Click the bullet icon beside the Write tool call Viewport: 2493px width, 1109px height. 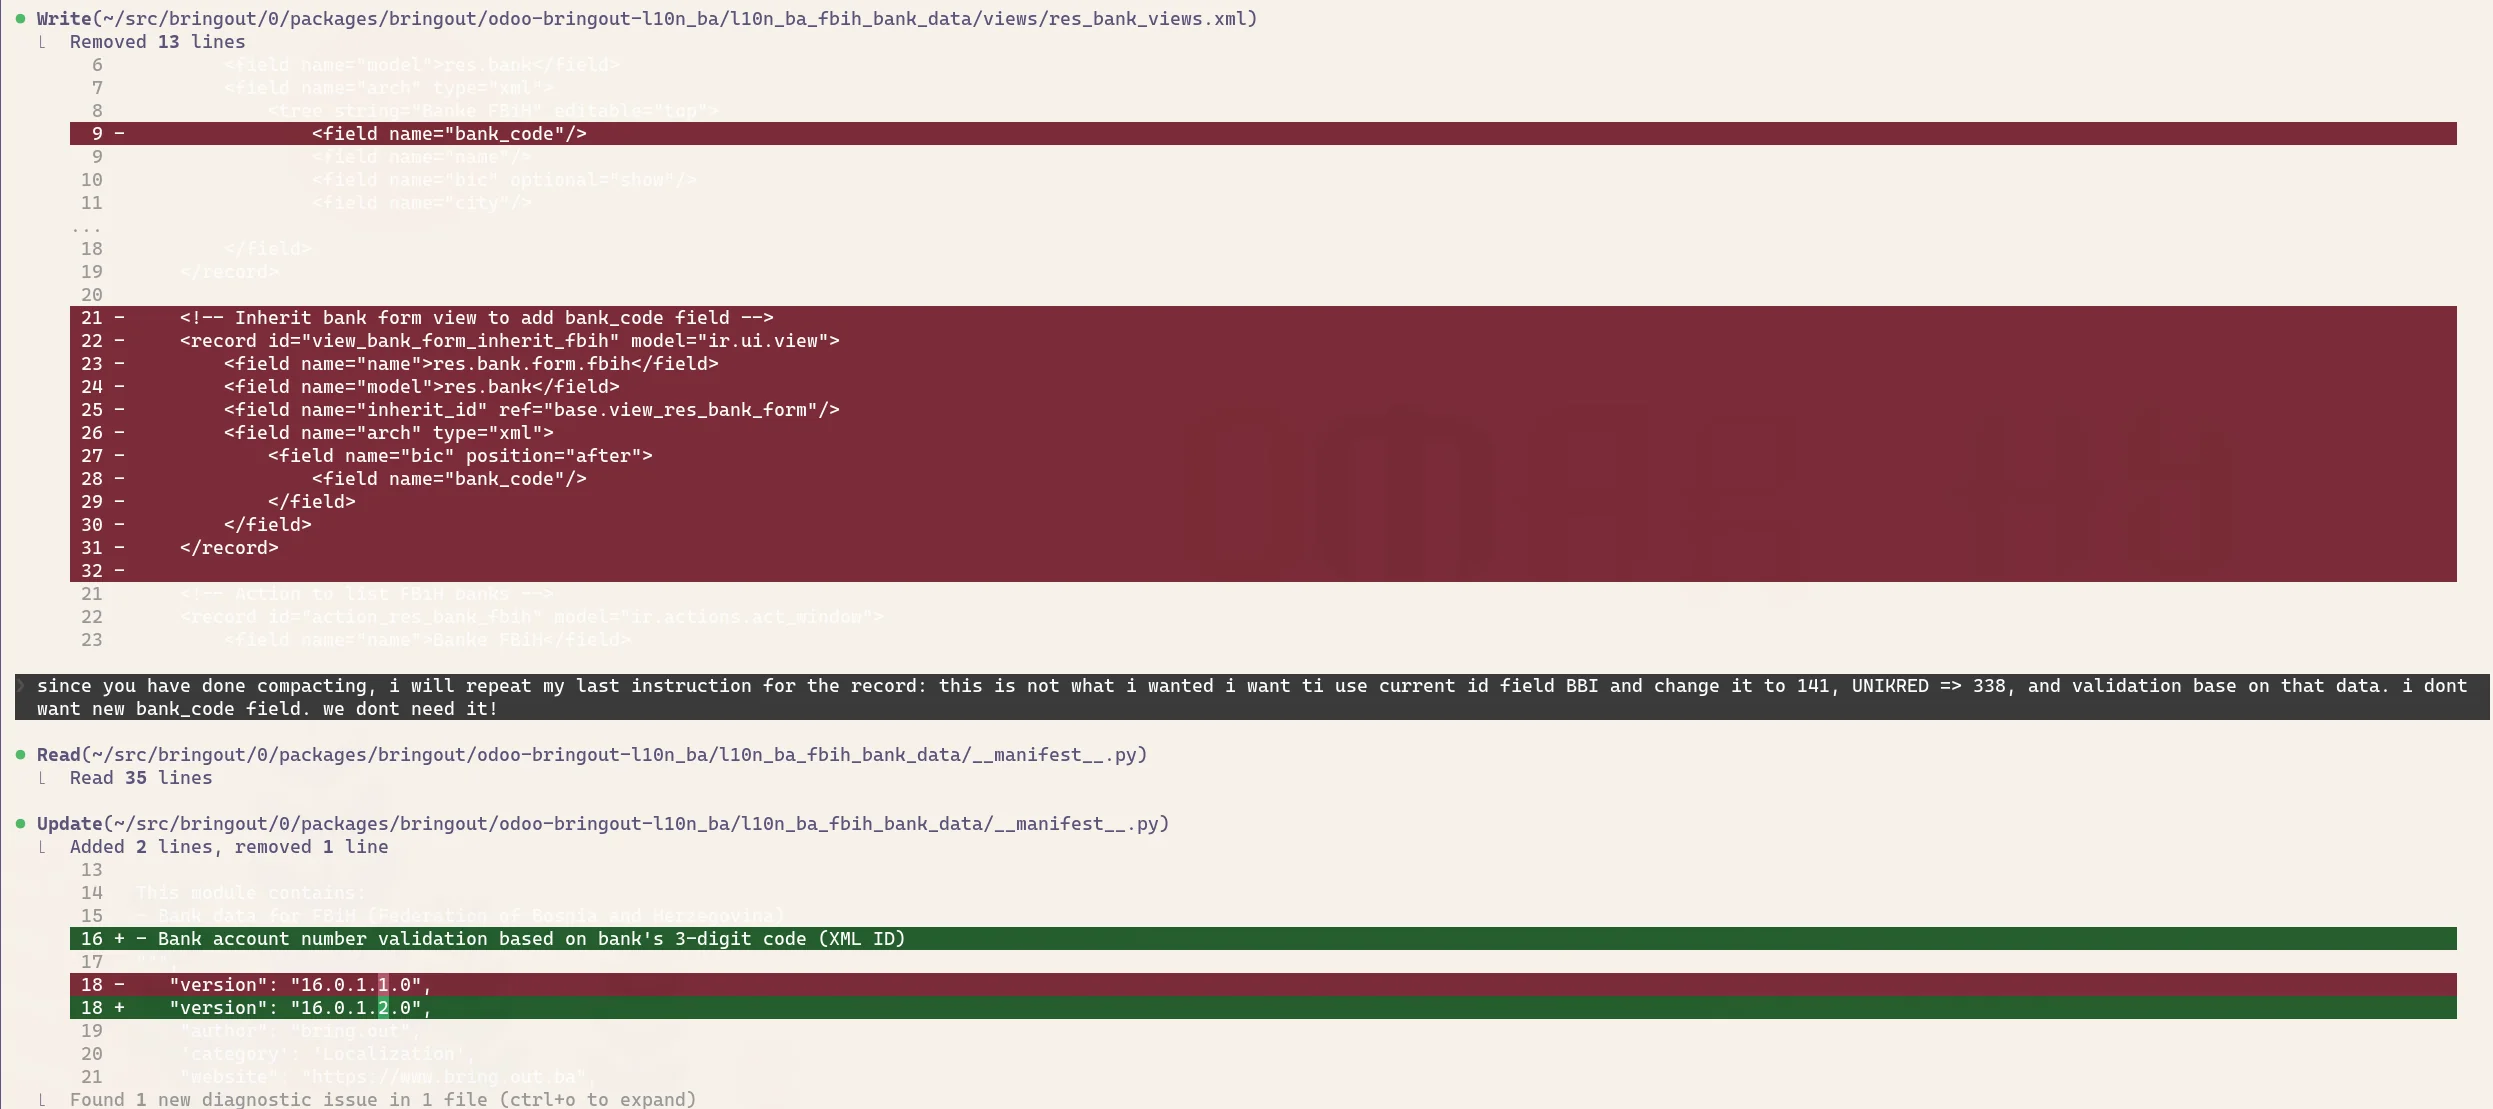pyautogui.click(x=20, y=17)
